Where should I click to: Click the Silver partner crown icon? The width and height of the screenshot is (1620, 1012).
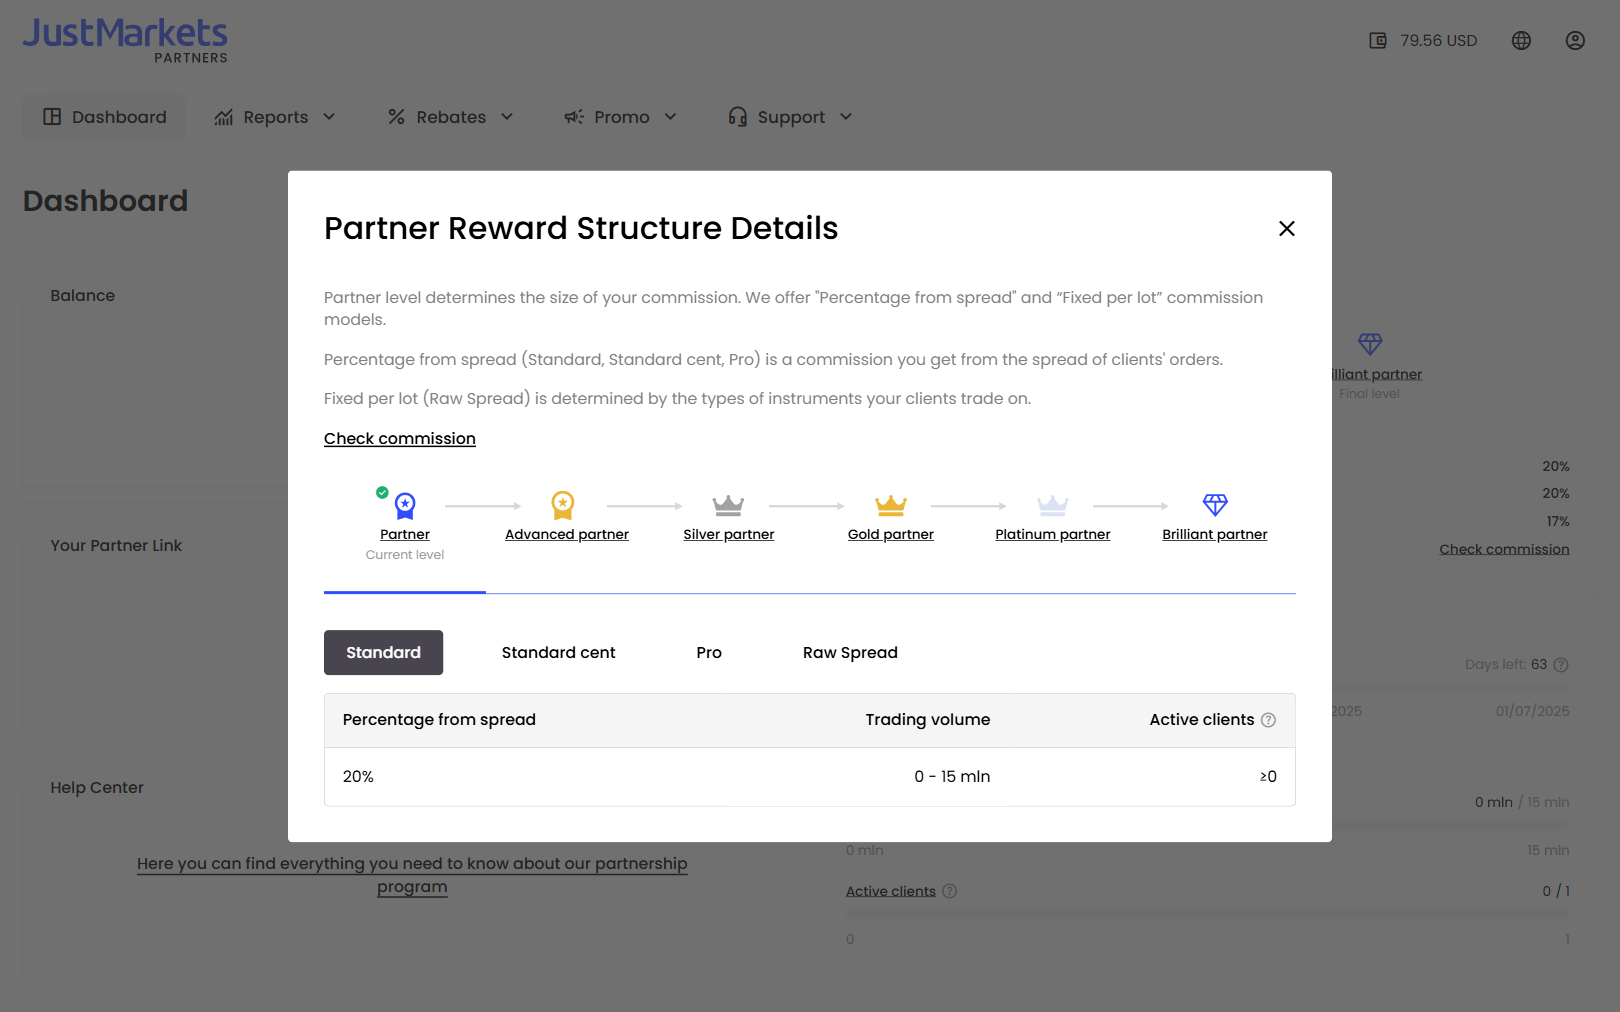click(x=728, y=505)
